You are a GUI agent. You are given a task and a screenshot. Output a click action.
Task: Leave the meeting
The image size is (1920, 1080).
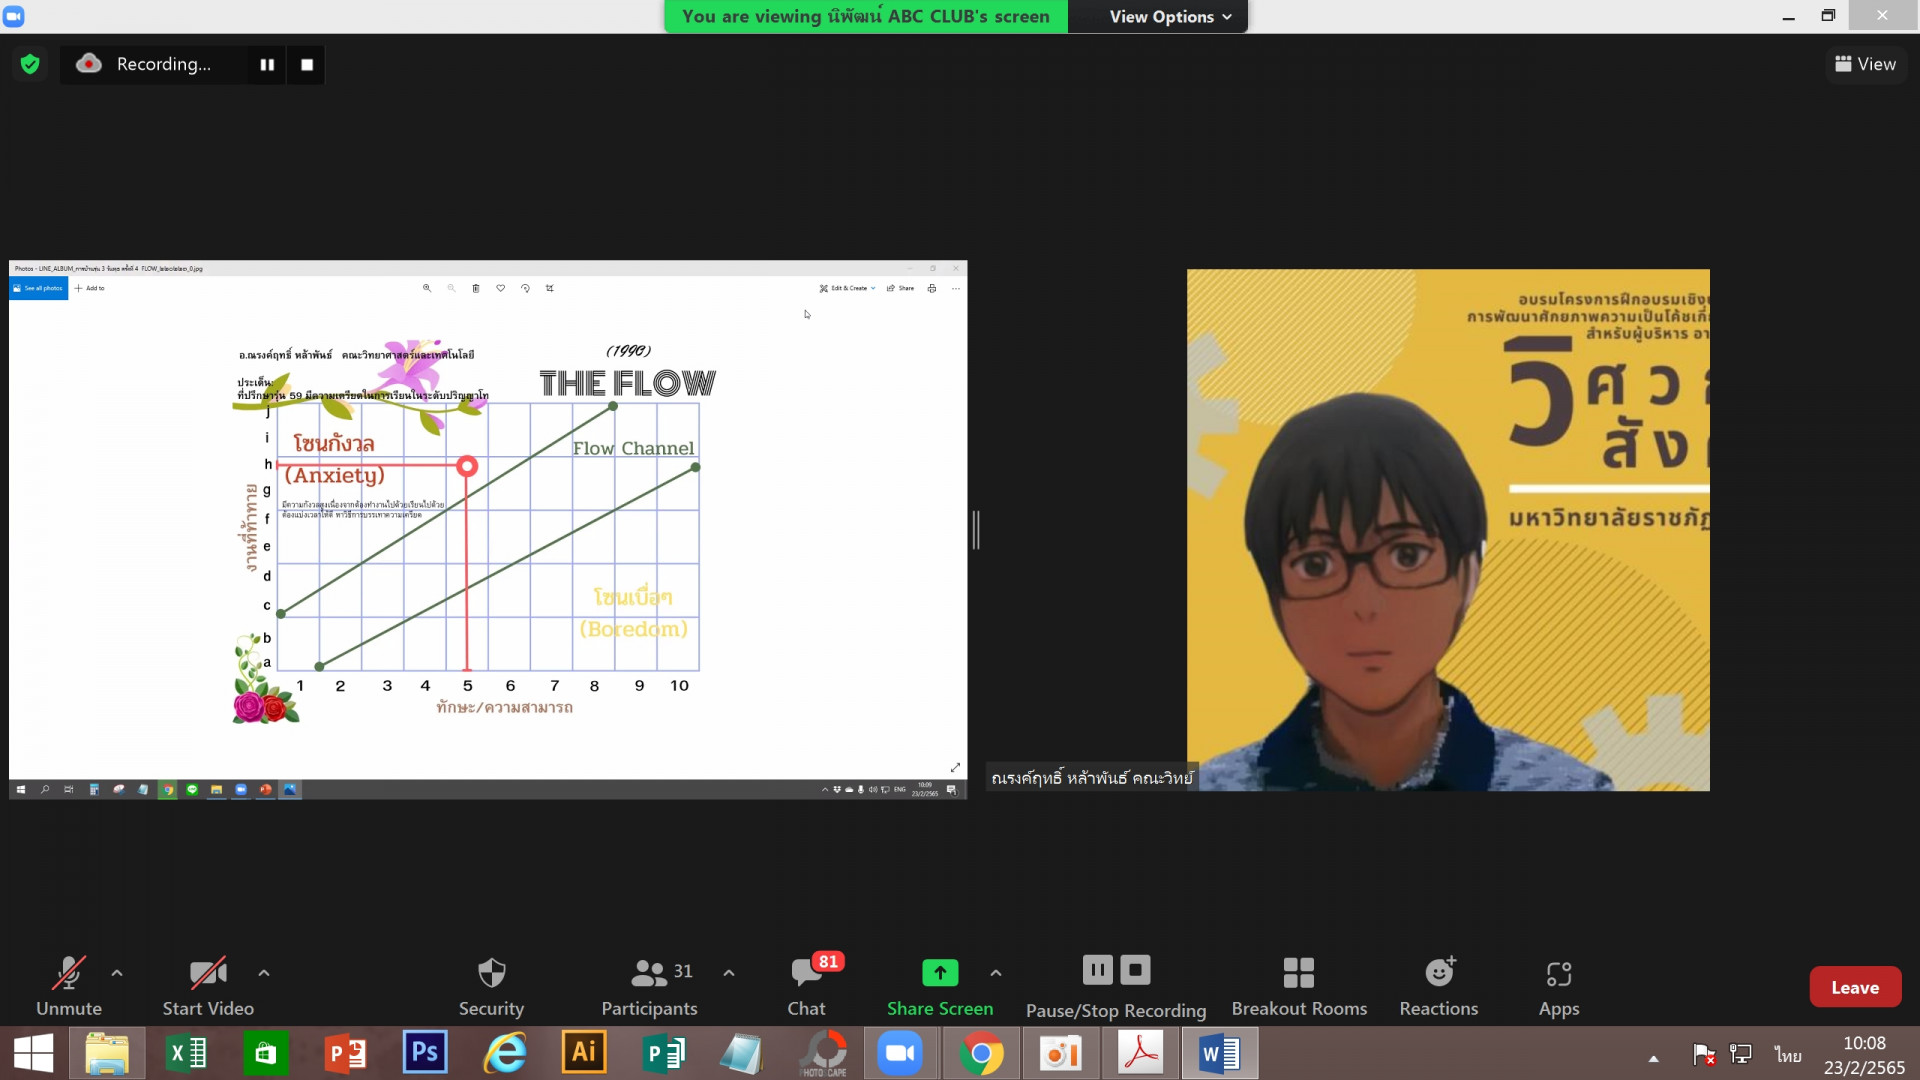1854,987
